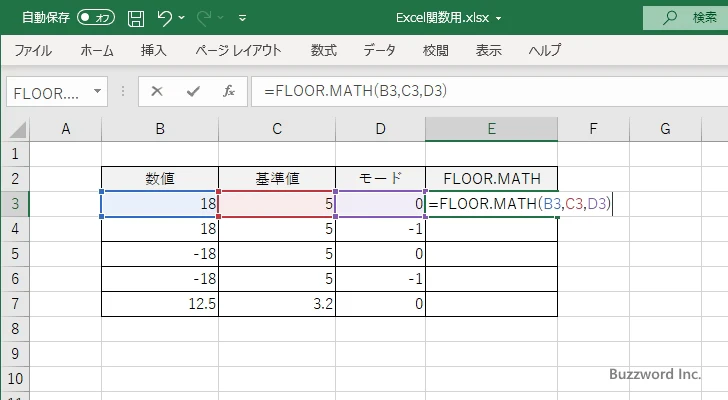This screenshot has width=728, height=400.
Task: Select column B header
Action: (160, 129)
